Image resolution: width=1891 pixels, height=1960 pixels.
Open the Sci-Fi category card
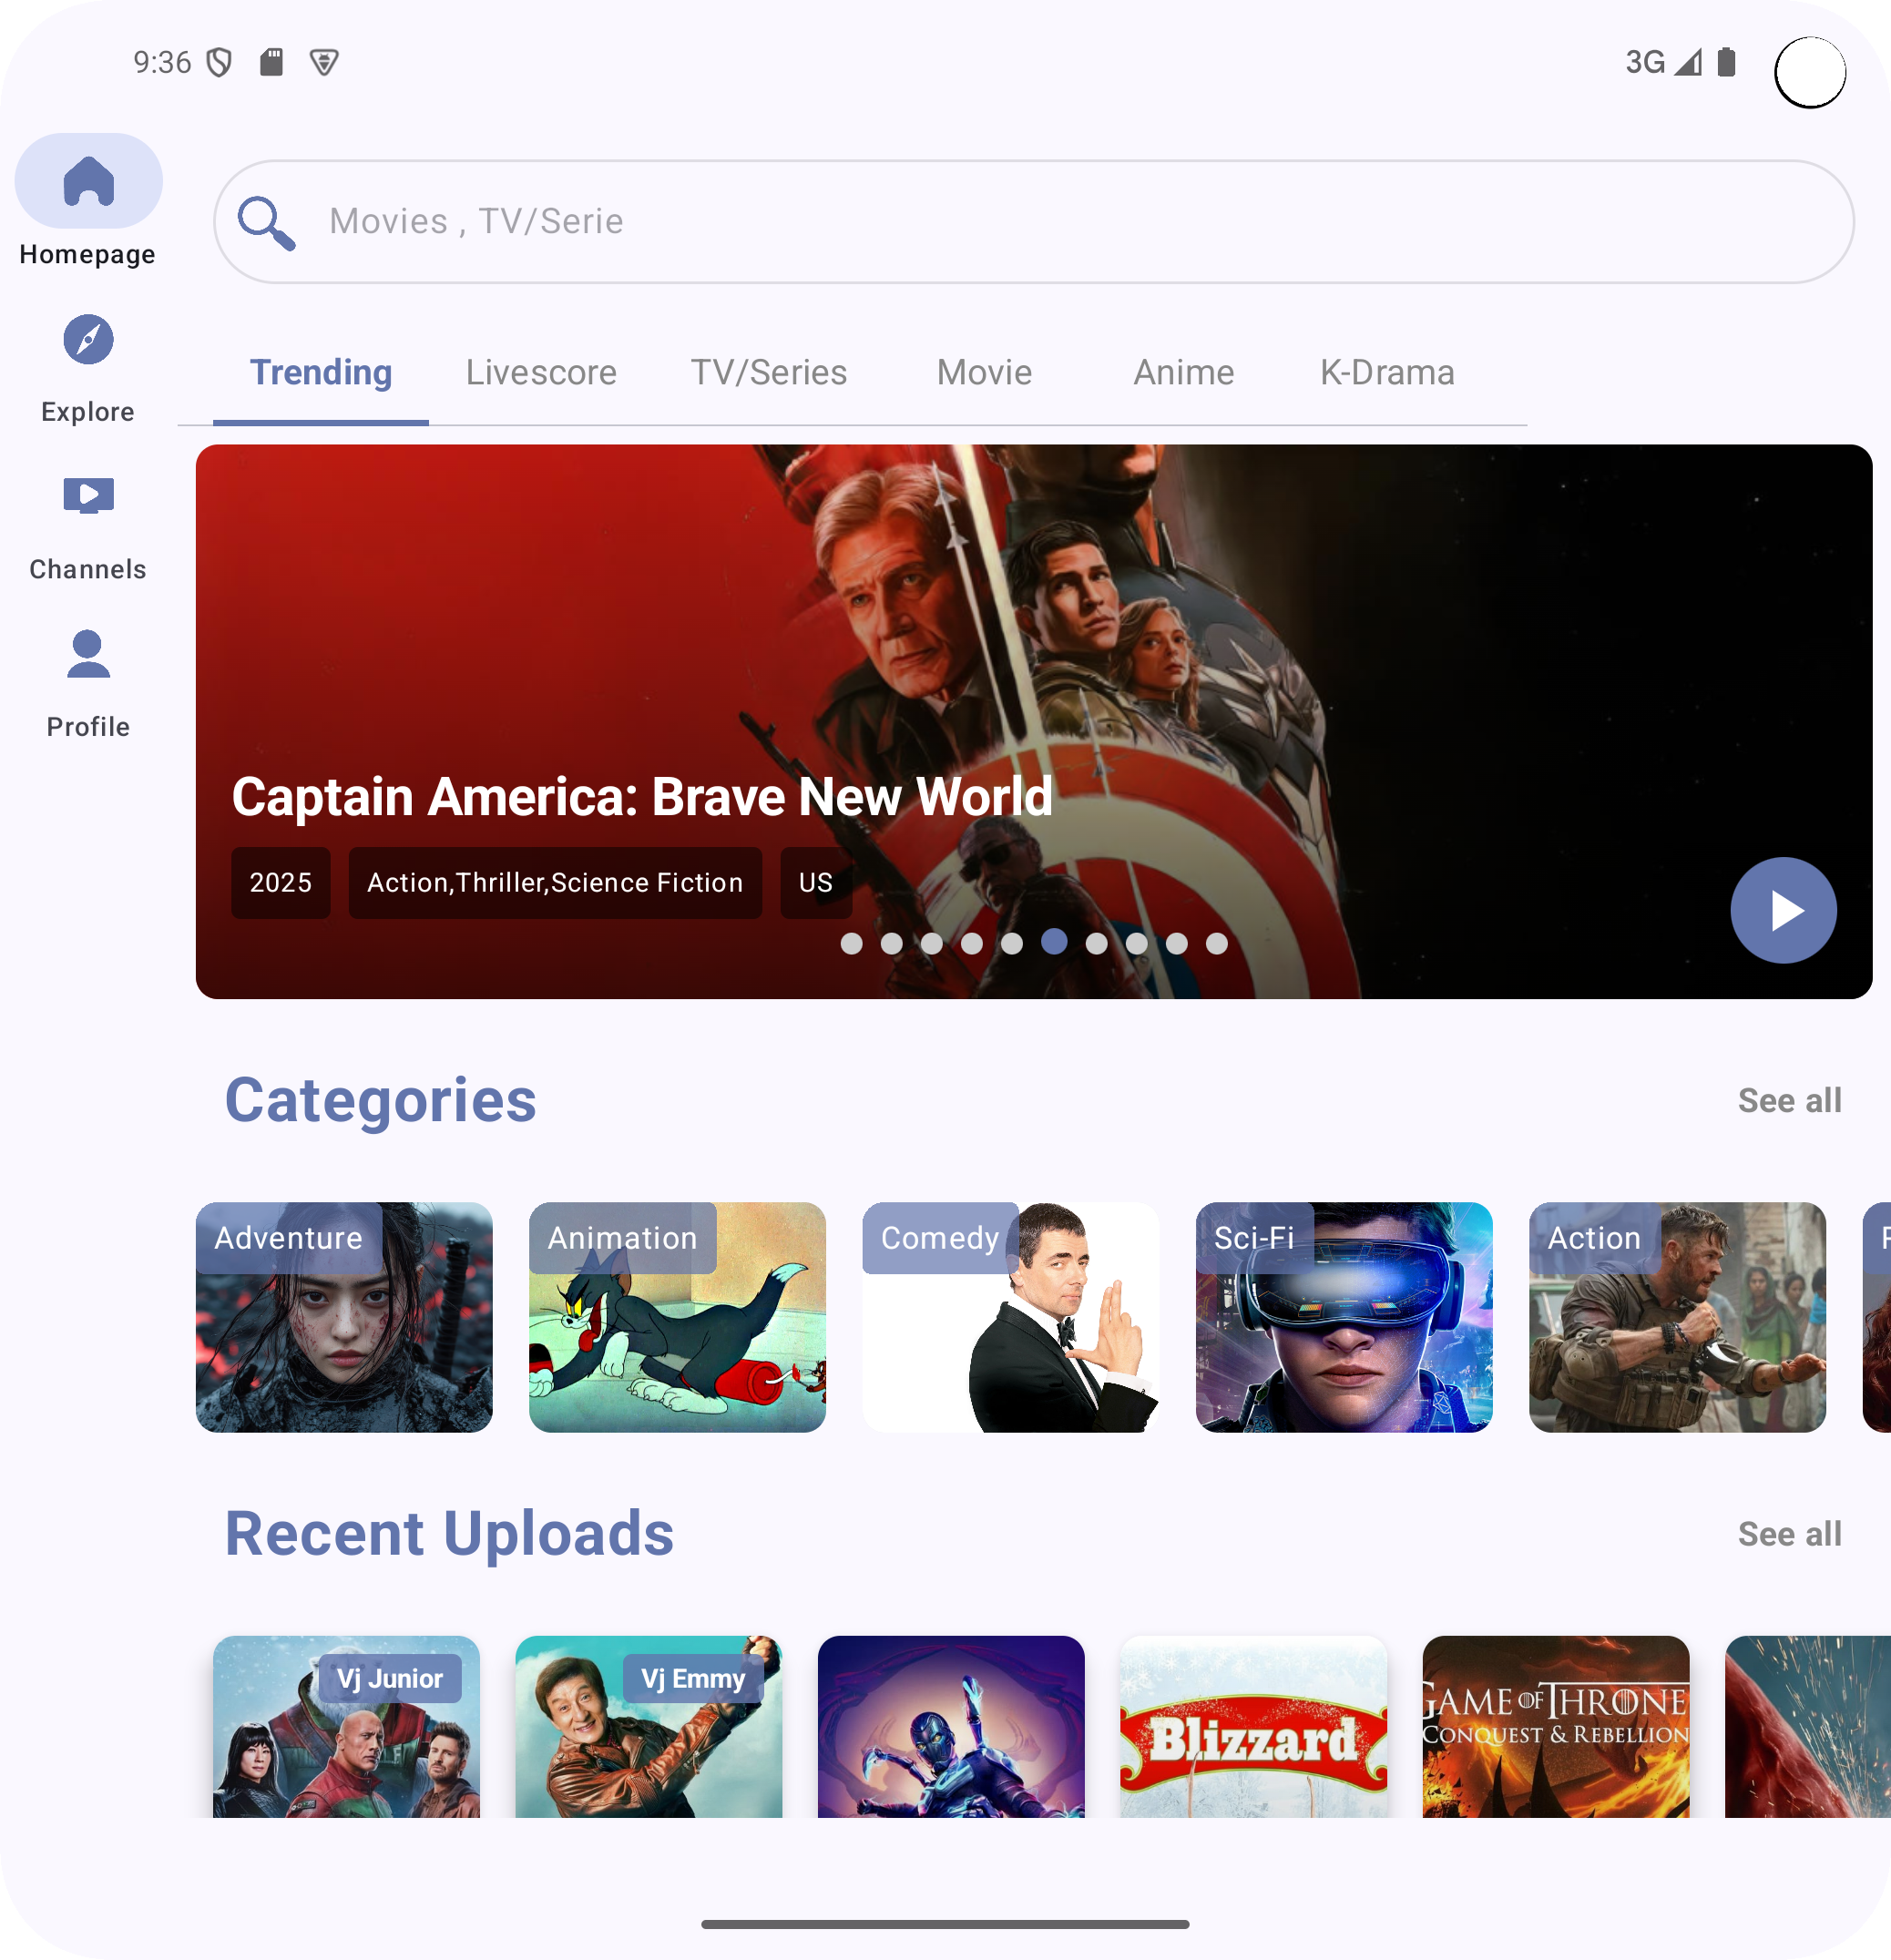pos(1344,1317)
